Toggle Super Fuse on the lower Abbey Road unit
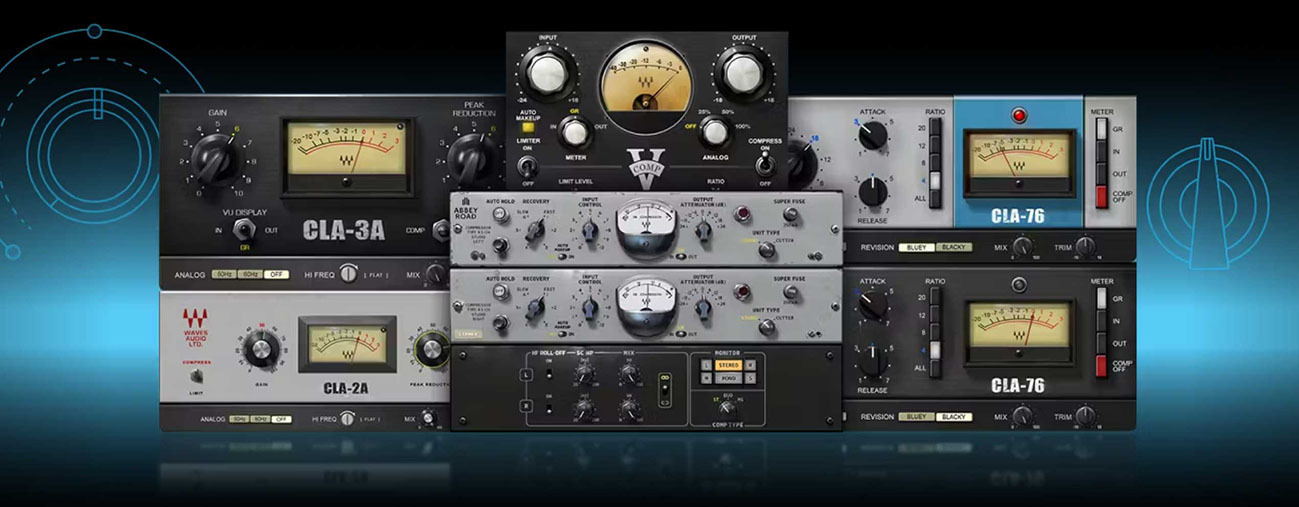1299x507 pixels. [x=791, y=291]
